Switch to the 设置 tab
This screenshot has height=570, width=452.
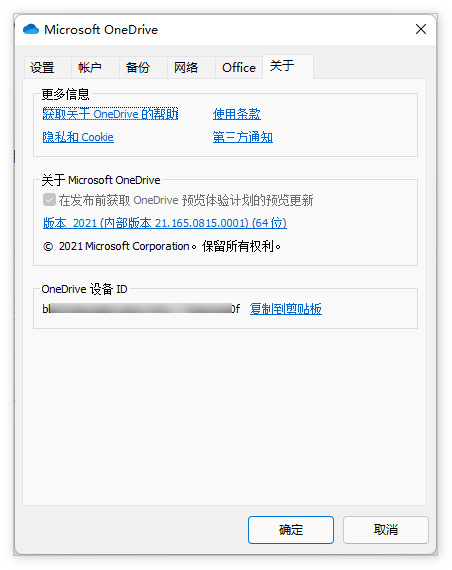coord(47,67)
